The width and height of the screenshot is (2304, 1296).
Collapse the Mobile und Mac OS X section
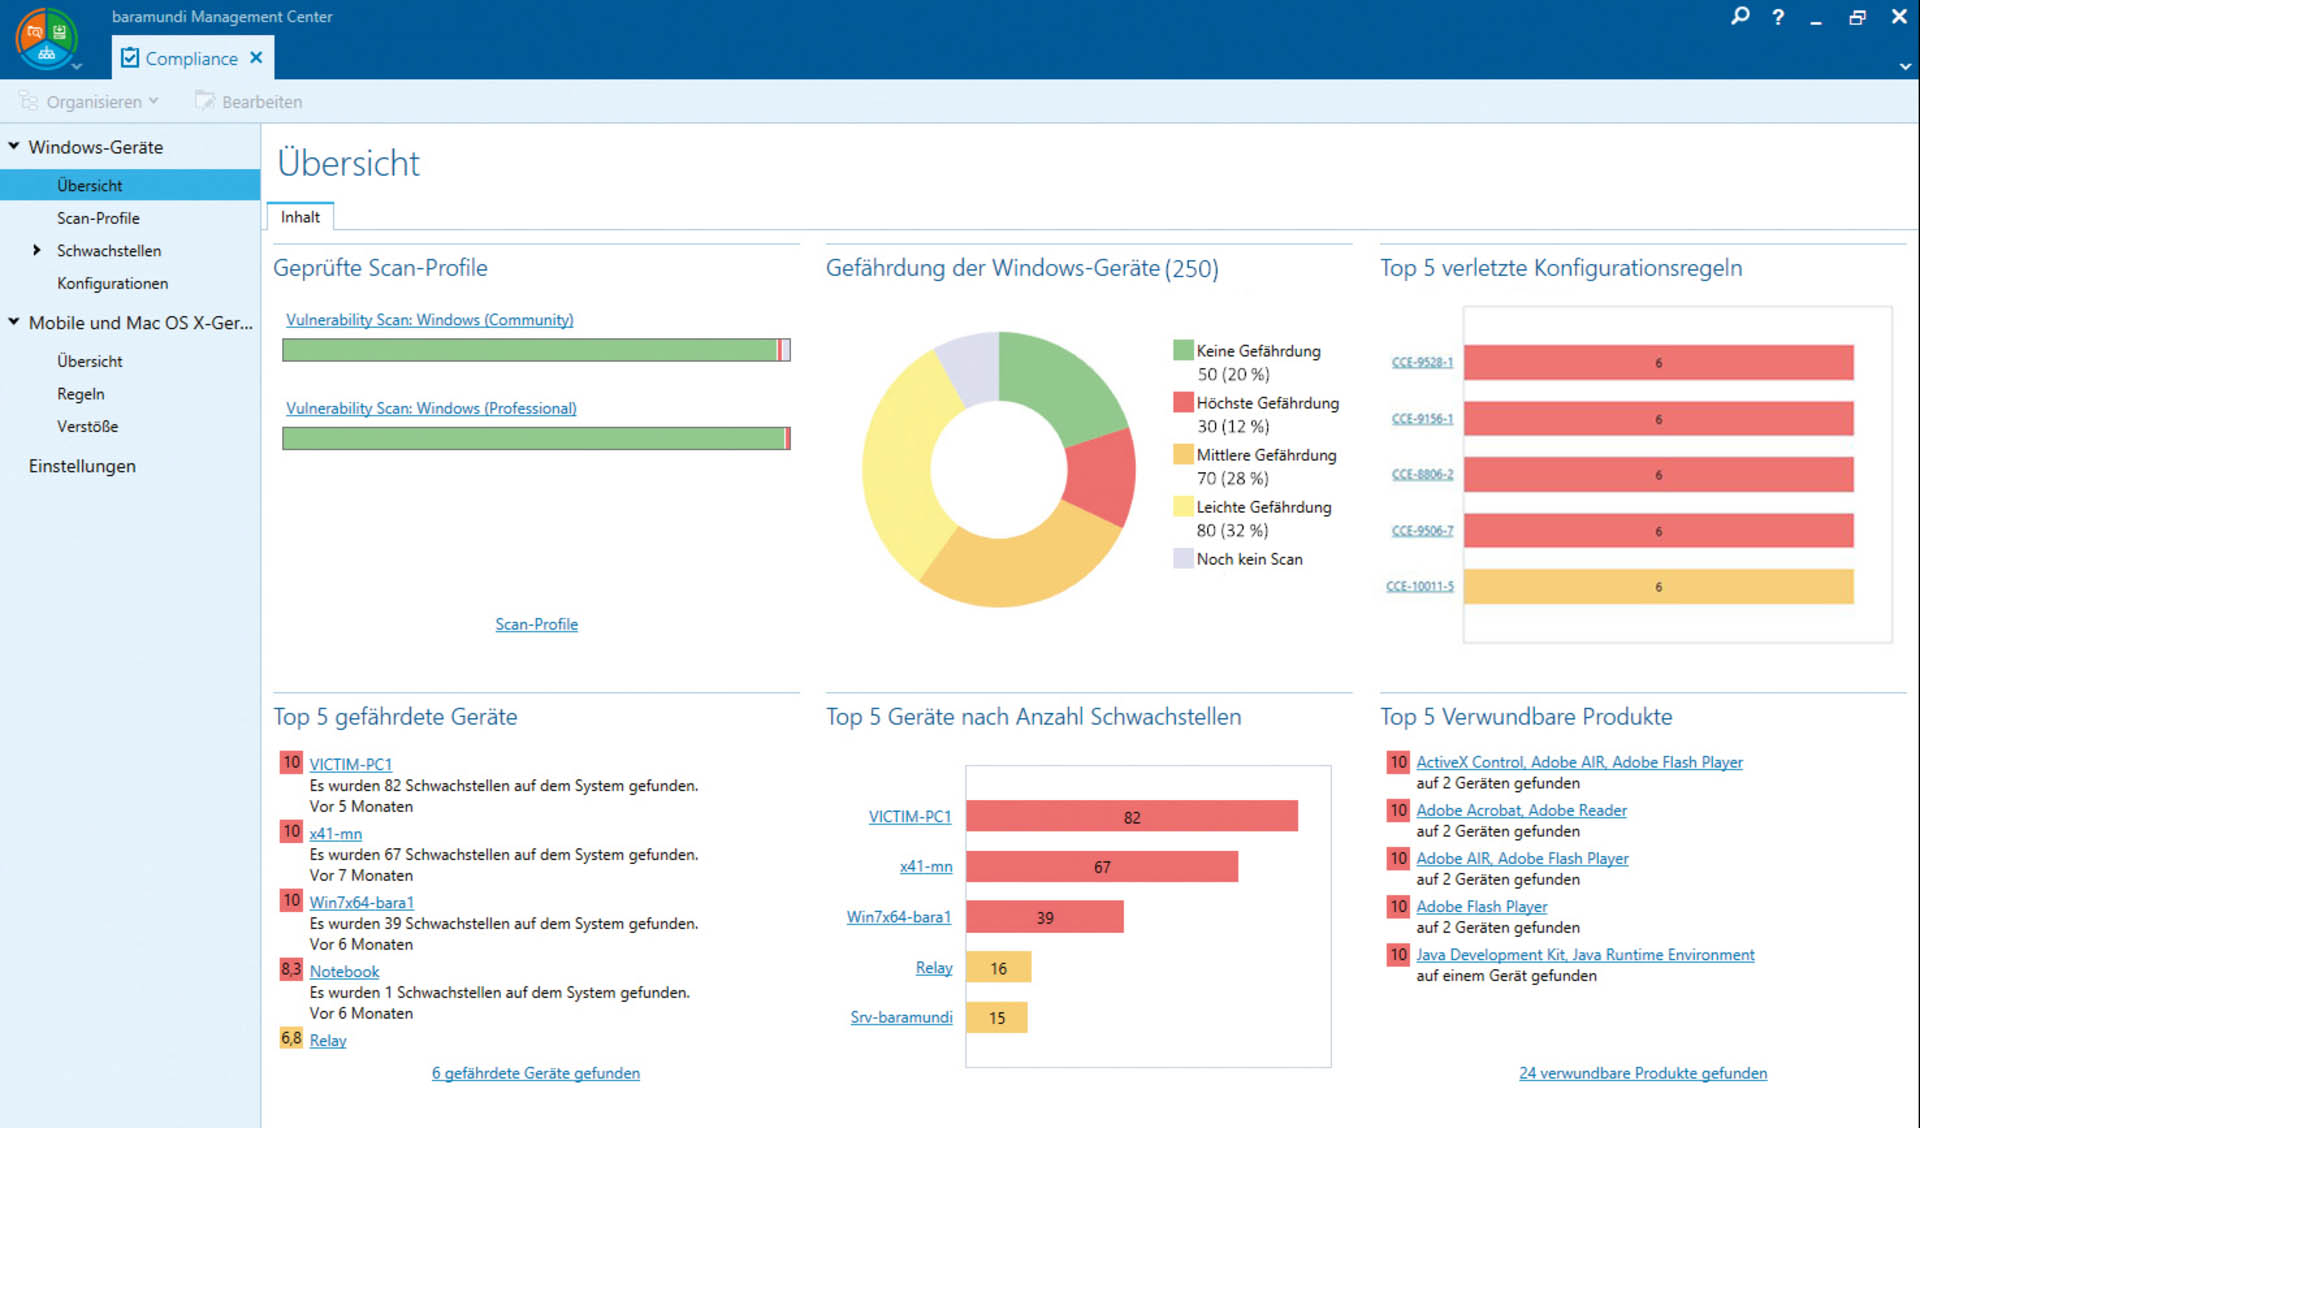[14, 322]
